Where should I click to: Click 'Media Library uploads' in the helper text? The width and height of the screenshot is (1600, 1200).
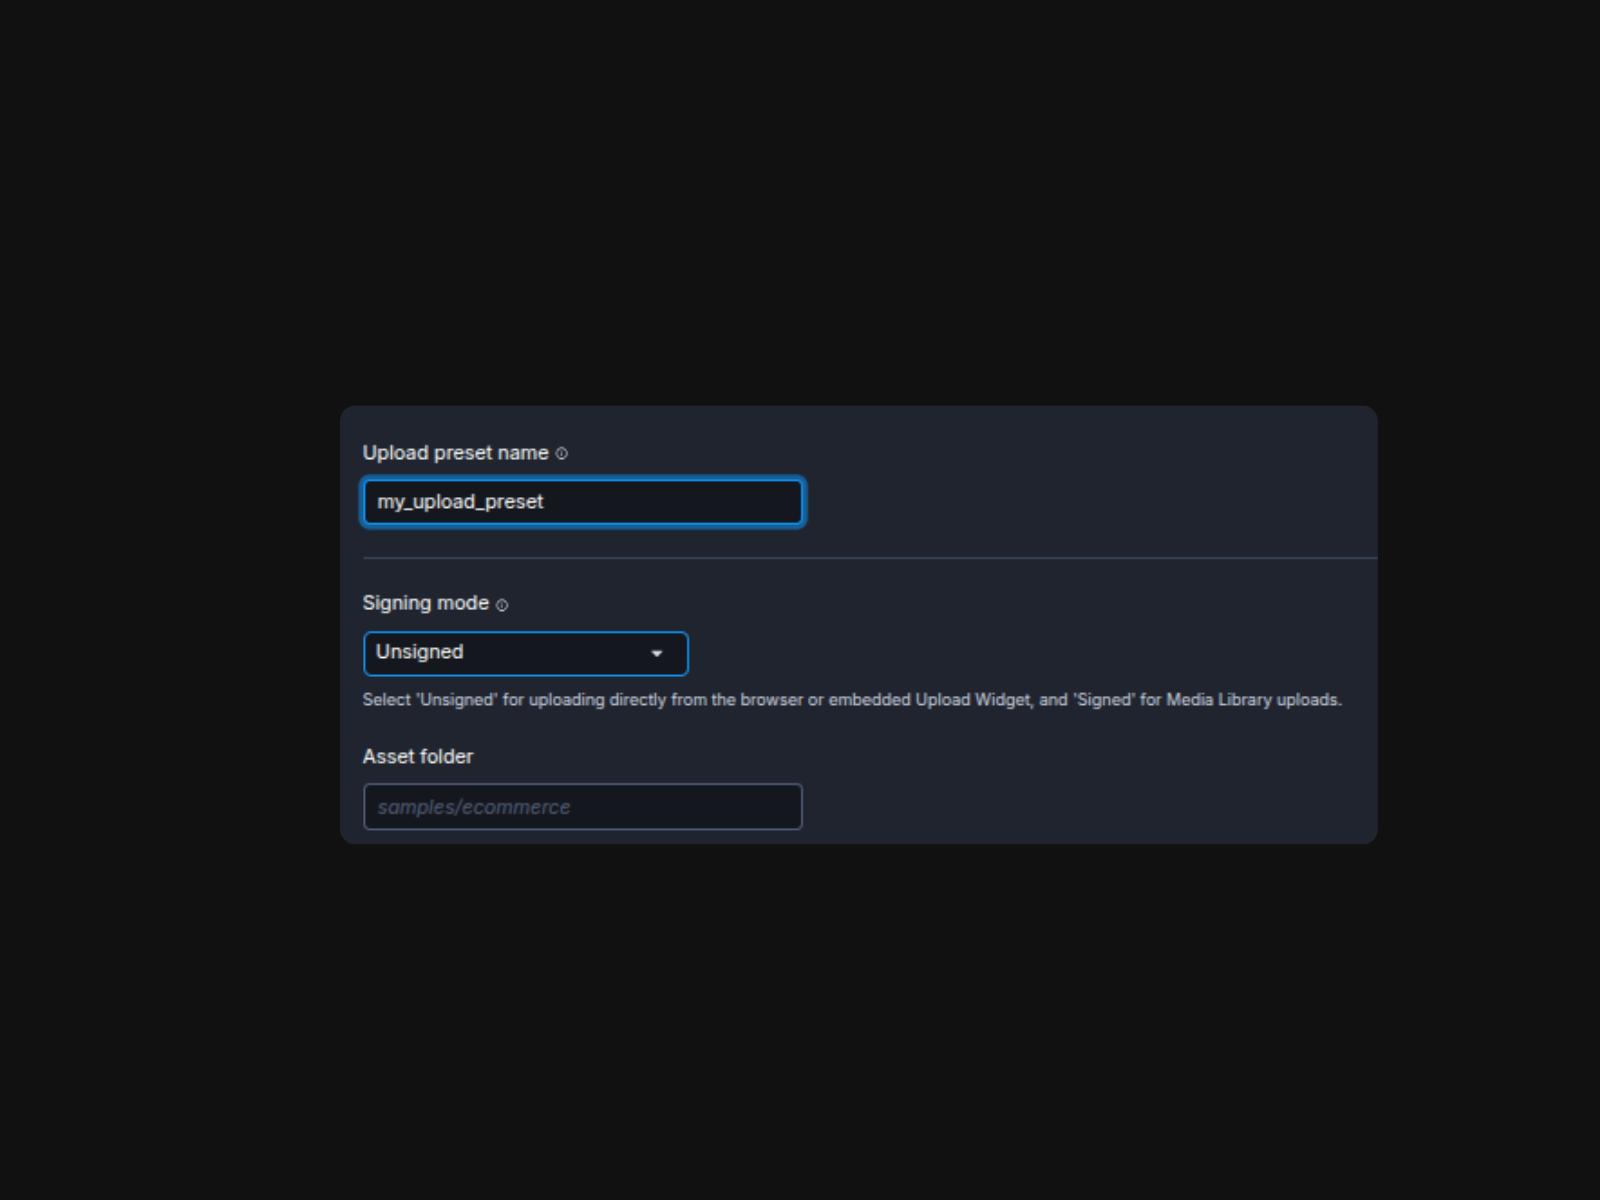[x=1253, y=700]
